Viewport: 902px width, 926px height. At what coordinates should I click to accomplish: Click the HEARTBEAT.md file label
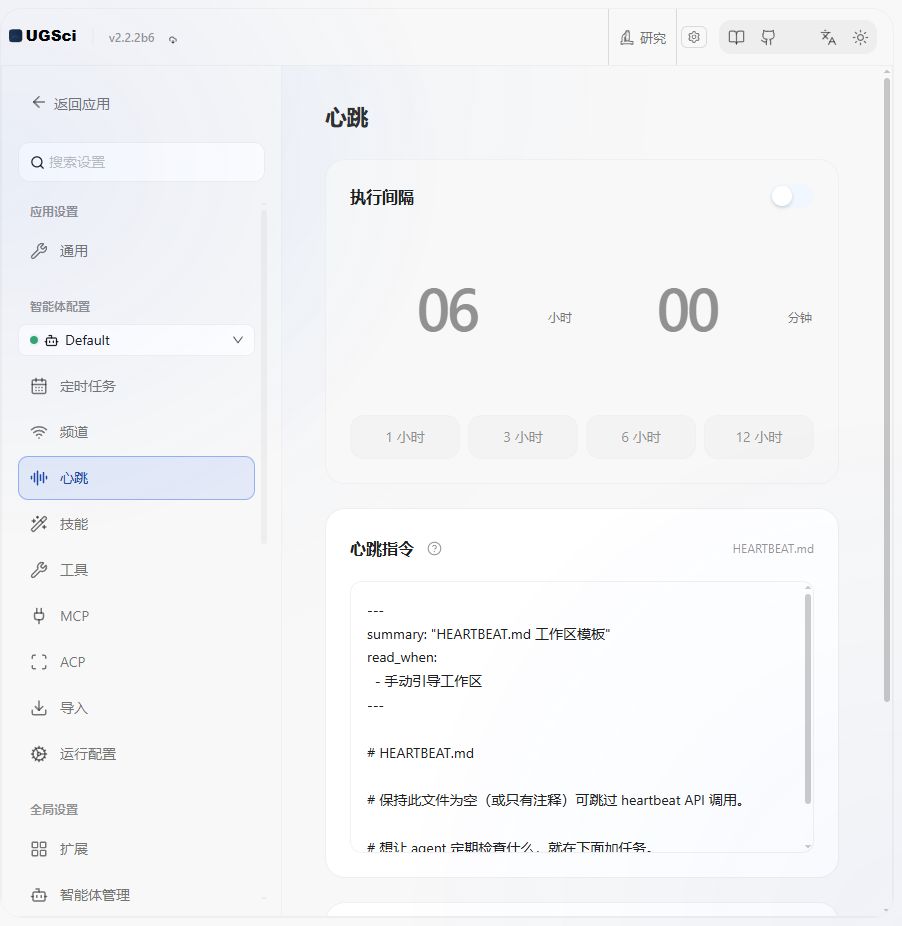(x=773, y=549)
